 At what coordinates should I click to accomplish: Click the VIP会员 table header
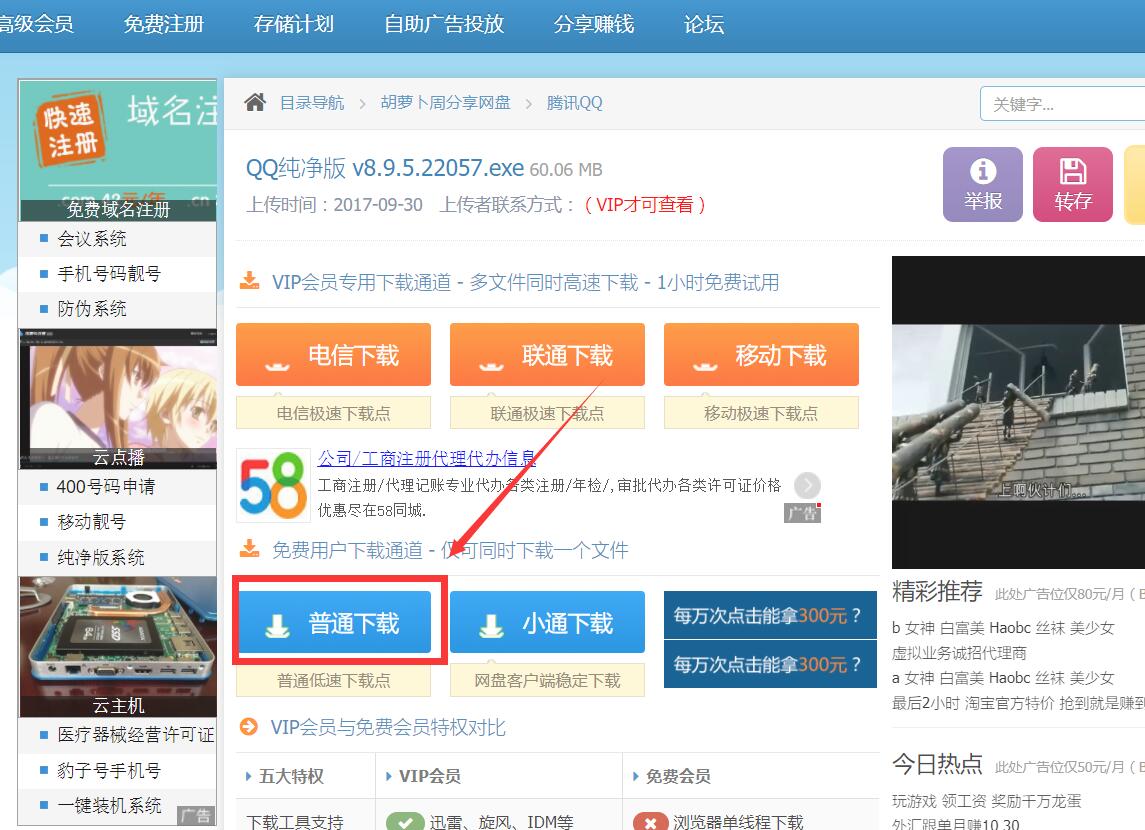click(429, 776)
